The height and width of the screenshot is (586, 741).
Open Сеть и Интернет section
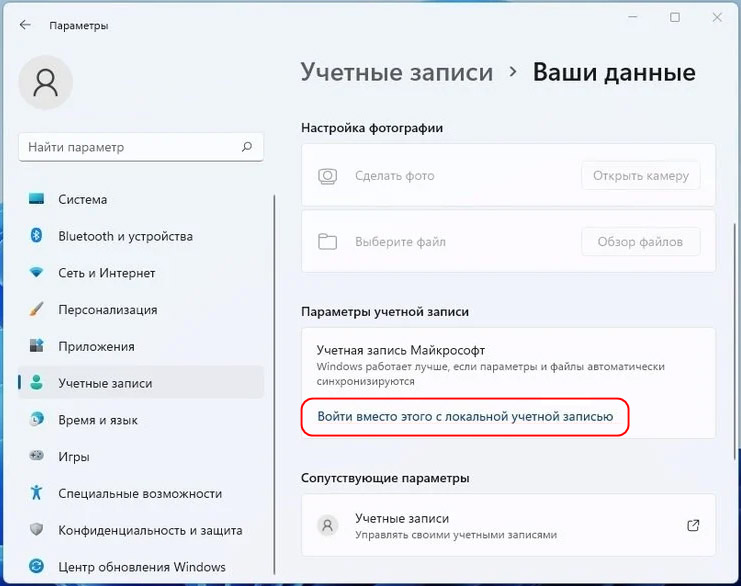(x=141, y=273)
